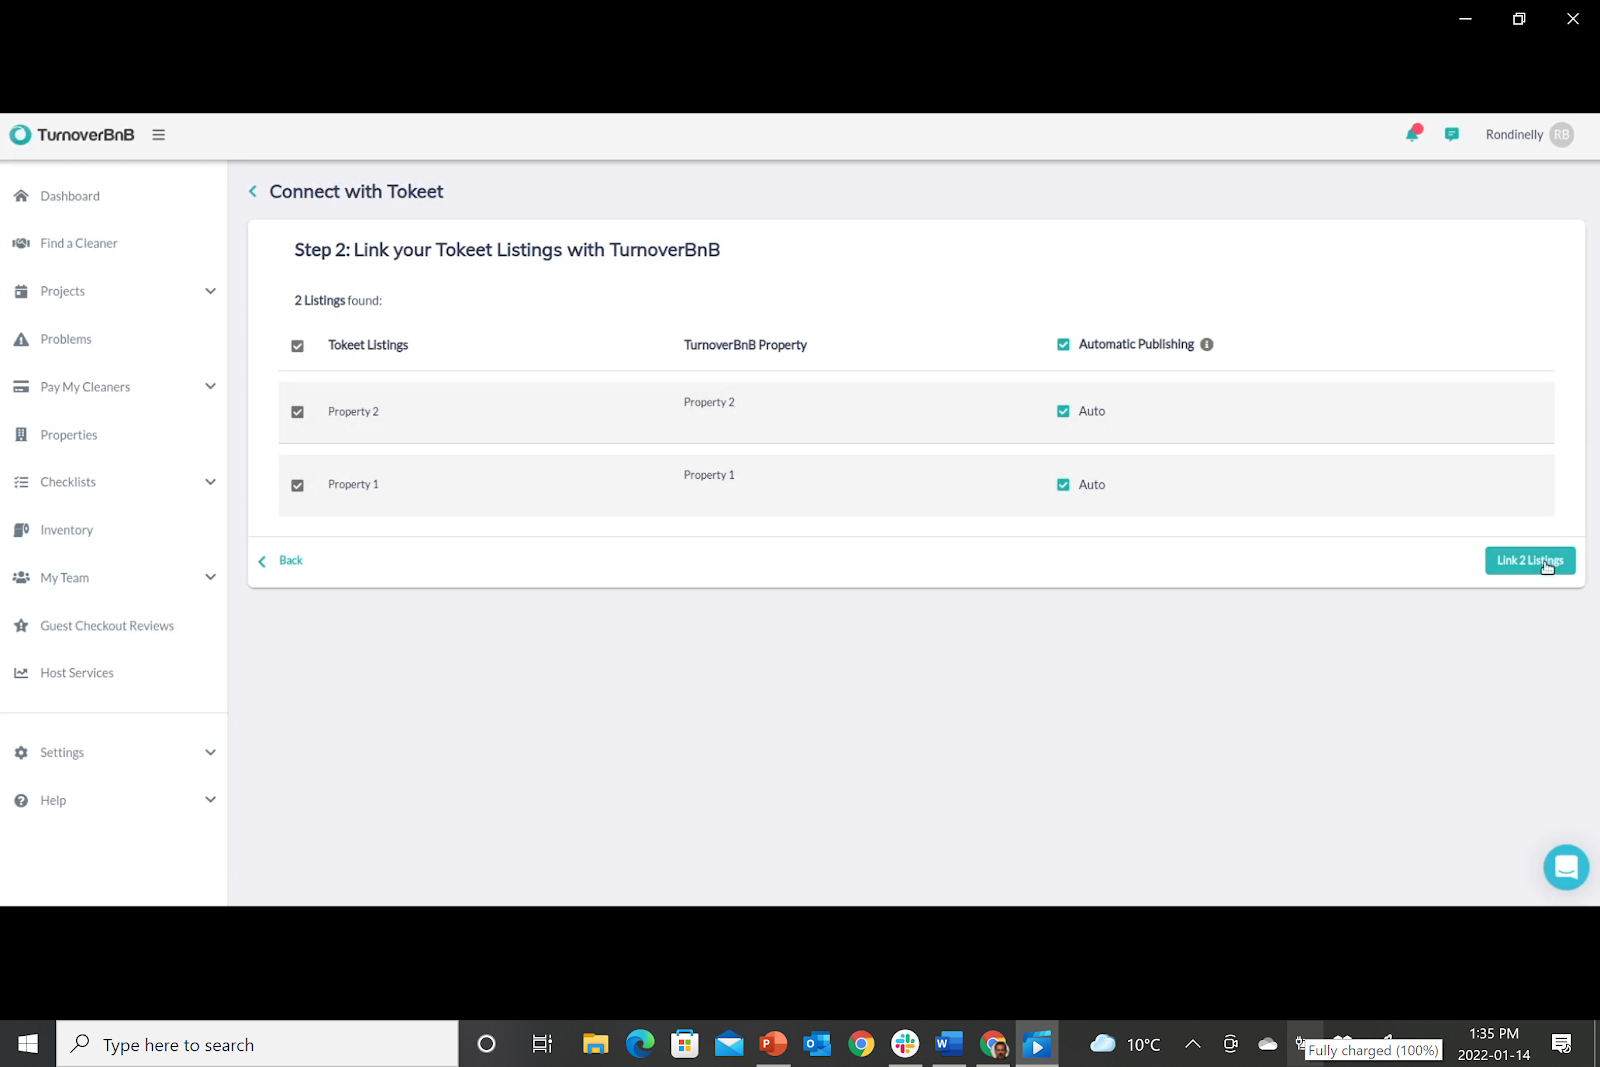Open the Mail app from taskbar
The width and height of the screenshot is (1600, 1067).
tap(729, 1044)
